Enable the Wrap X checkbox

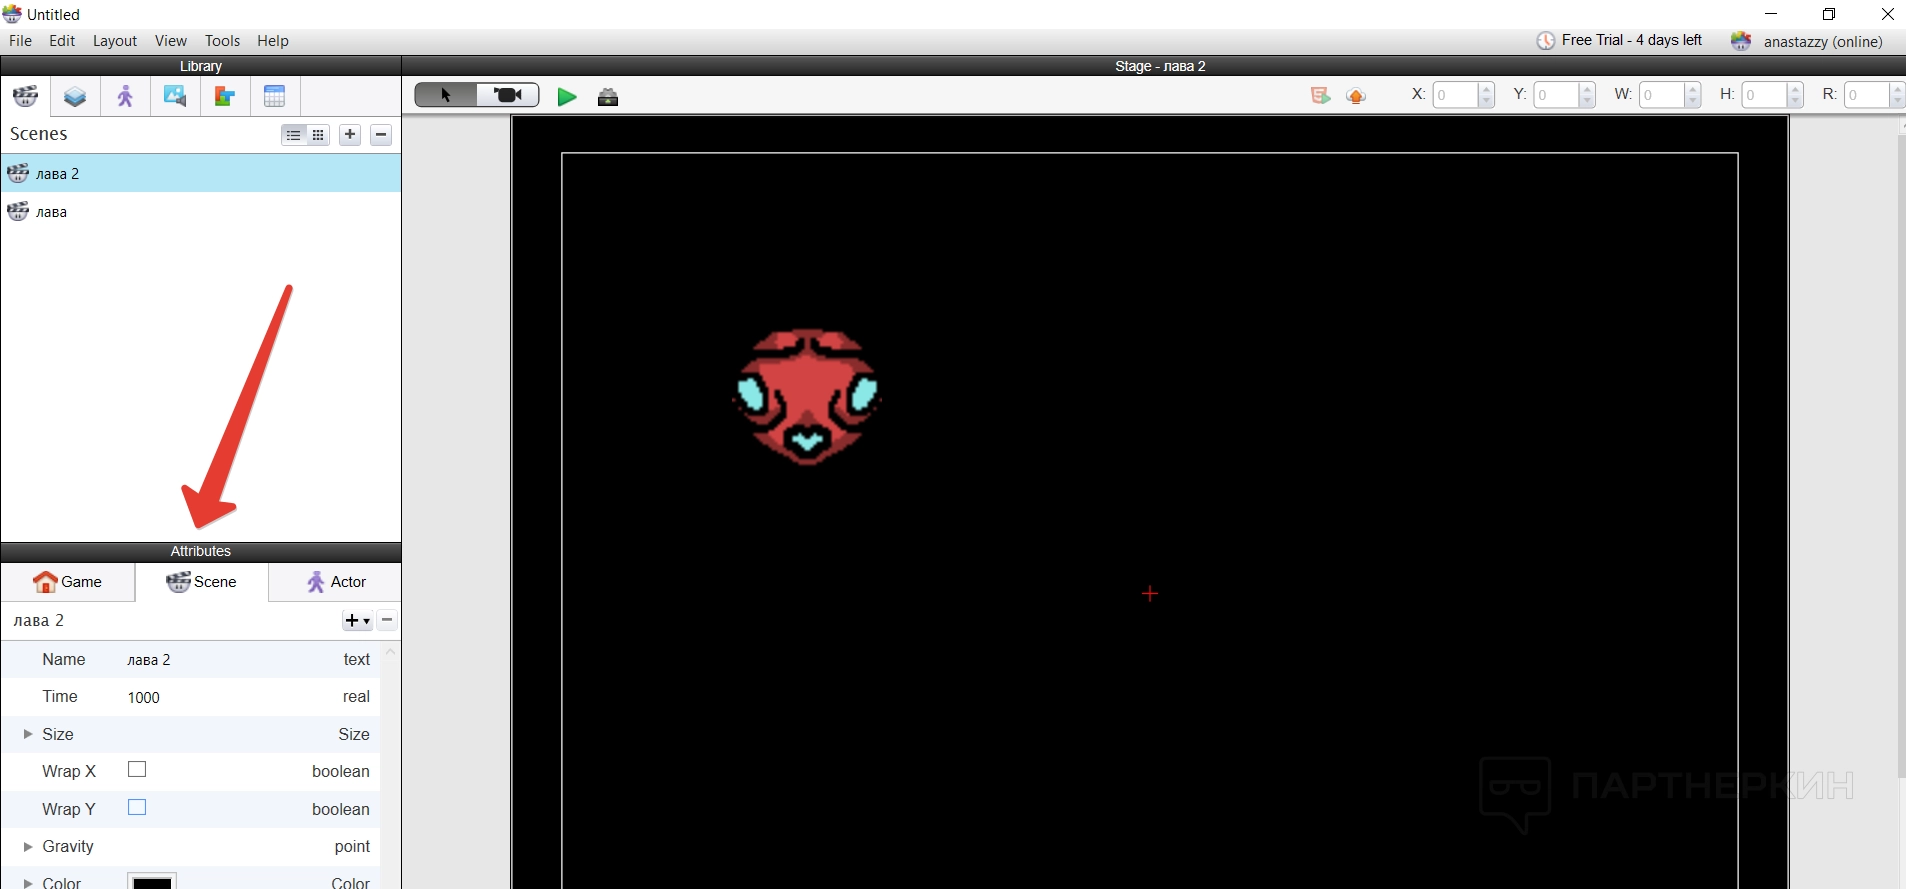[137, 769]
